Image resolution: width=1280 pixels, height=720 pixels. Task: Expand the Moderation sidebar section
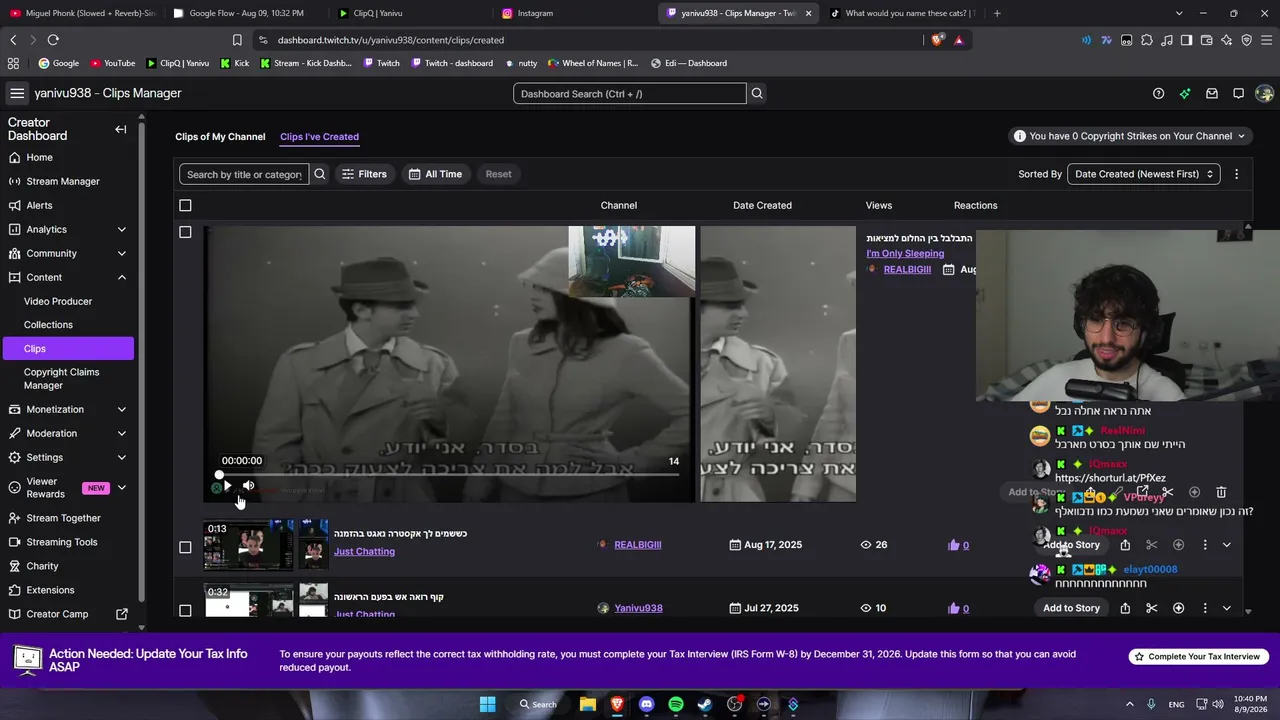[x=122, y=433]
